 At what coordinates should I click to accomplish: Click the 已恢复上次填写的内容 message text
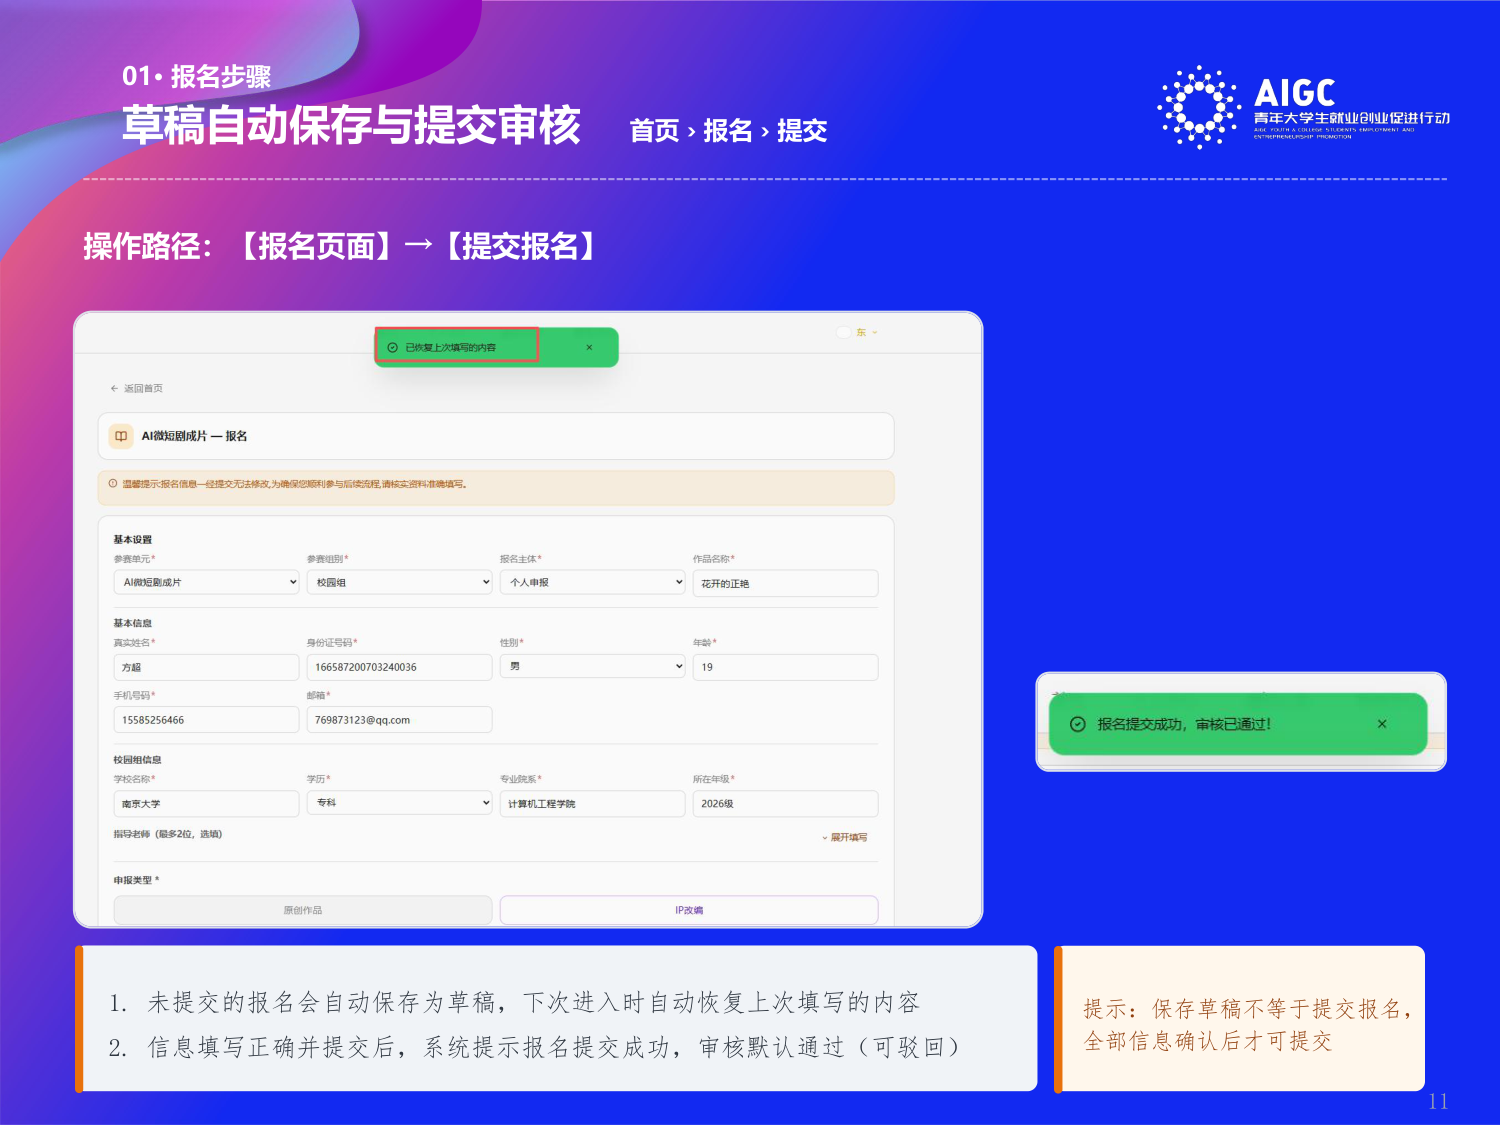pos(450,347)
